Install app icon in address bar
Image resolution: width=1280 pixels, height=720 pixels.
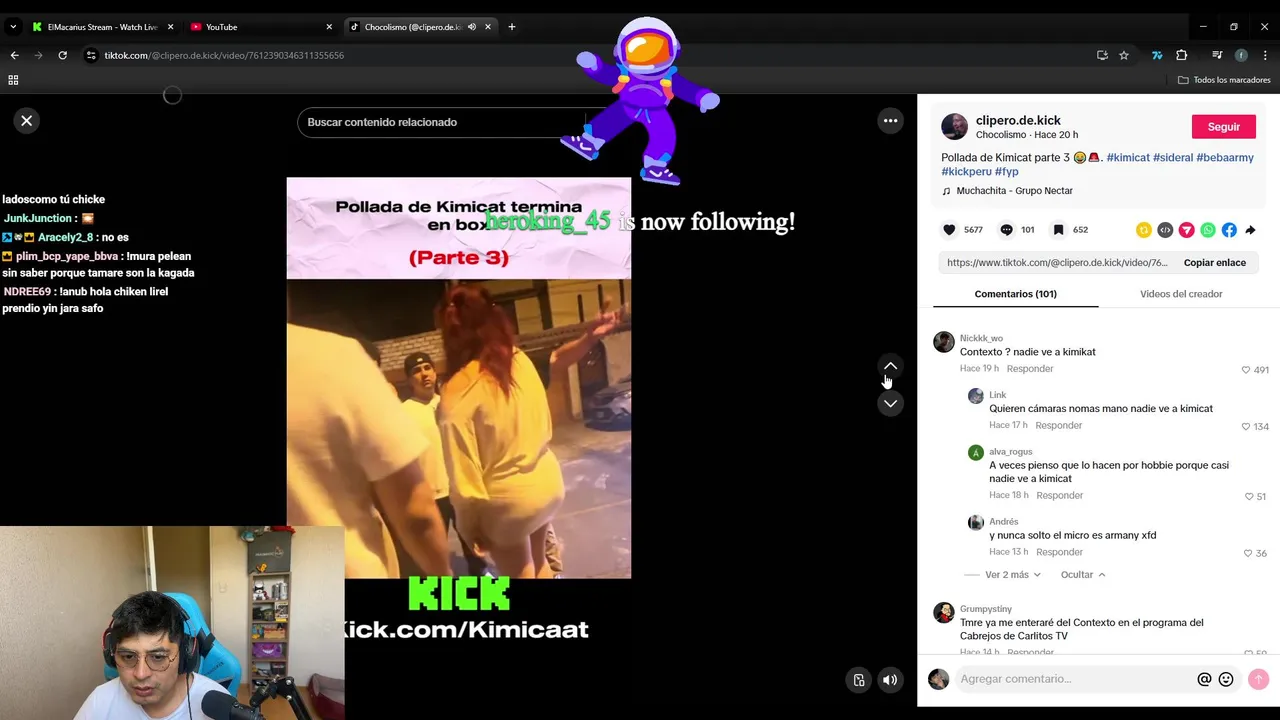[x=1102, y=55]
